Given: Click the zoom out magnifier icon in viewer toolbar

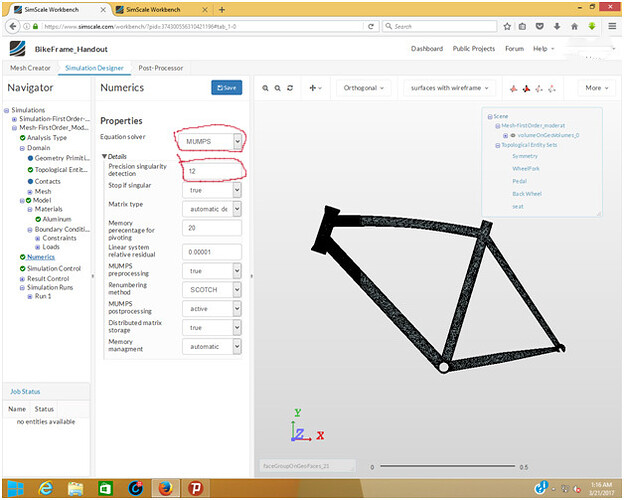Looking at the screenshot, I should tap(277, 88).
